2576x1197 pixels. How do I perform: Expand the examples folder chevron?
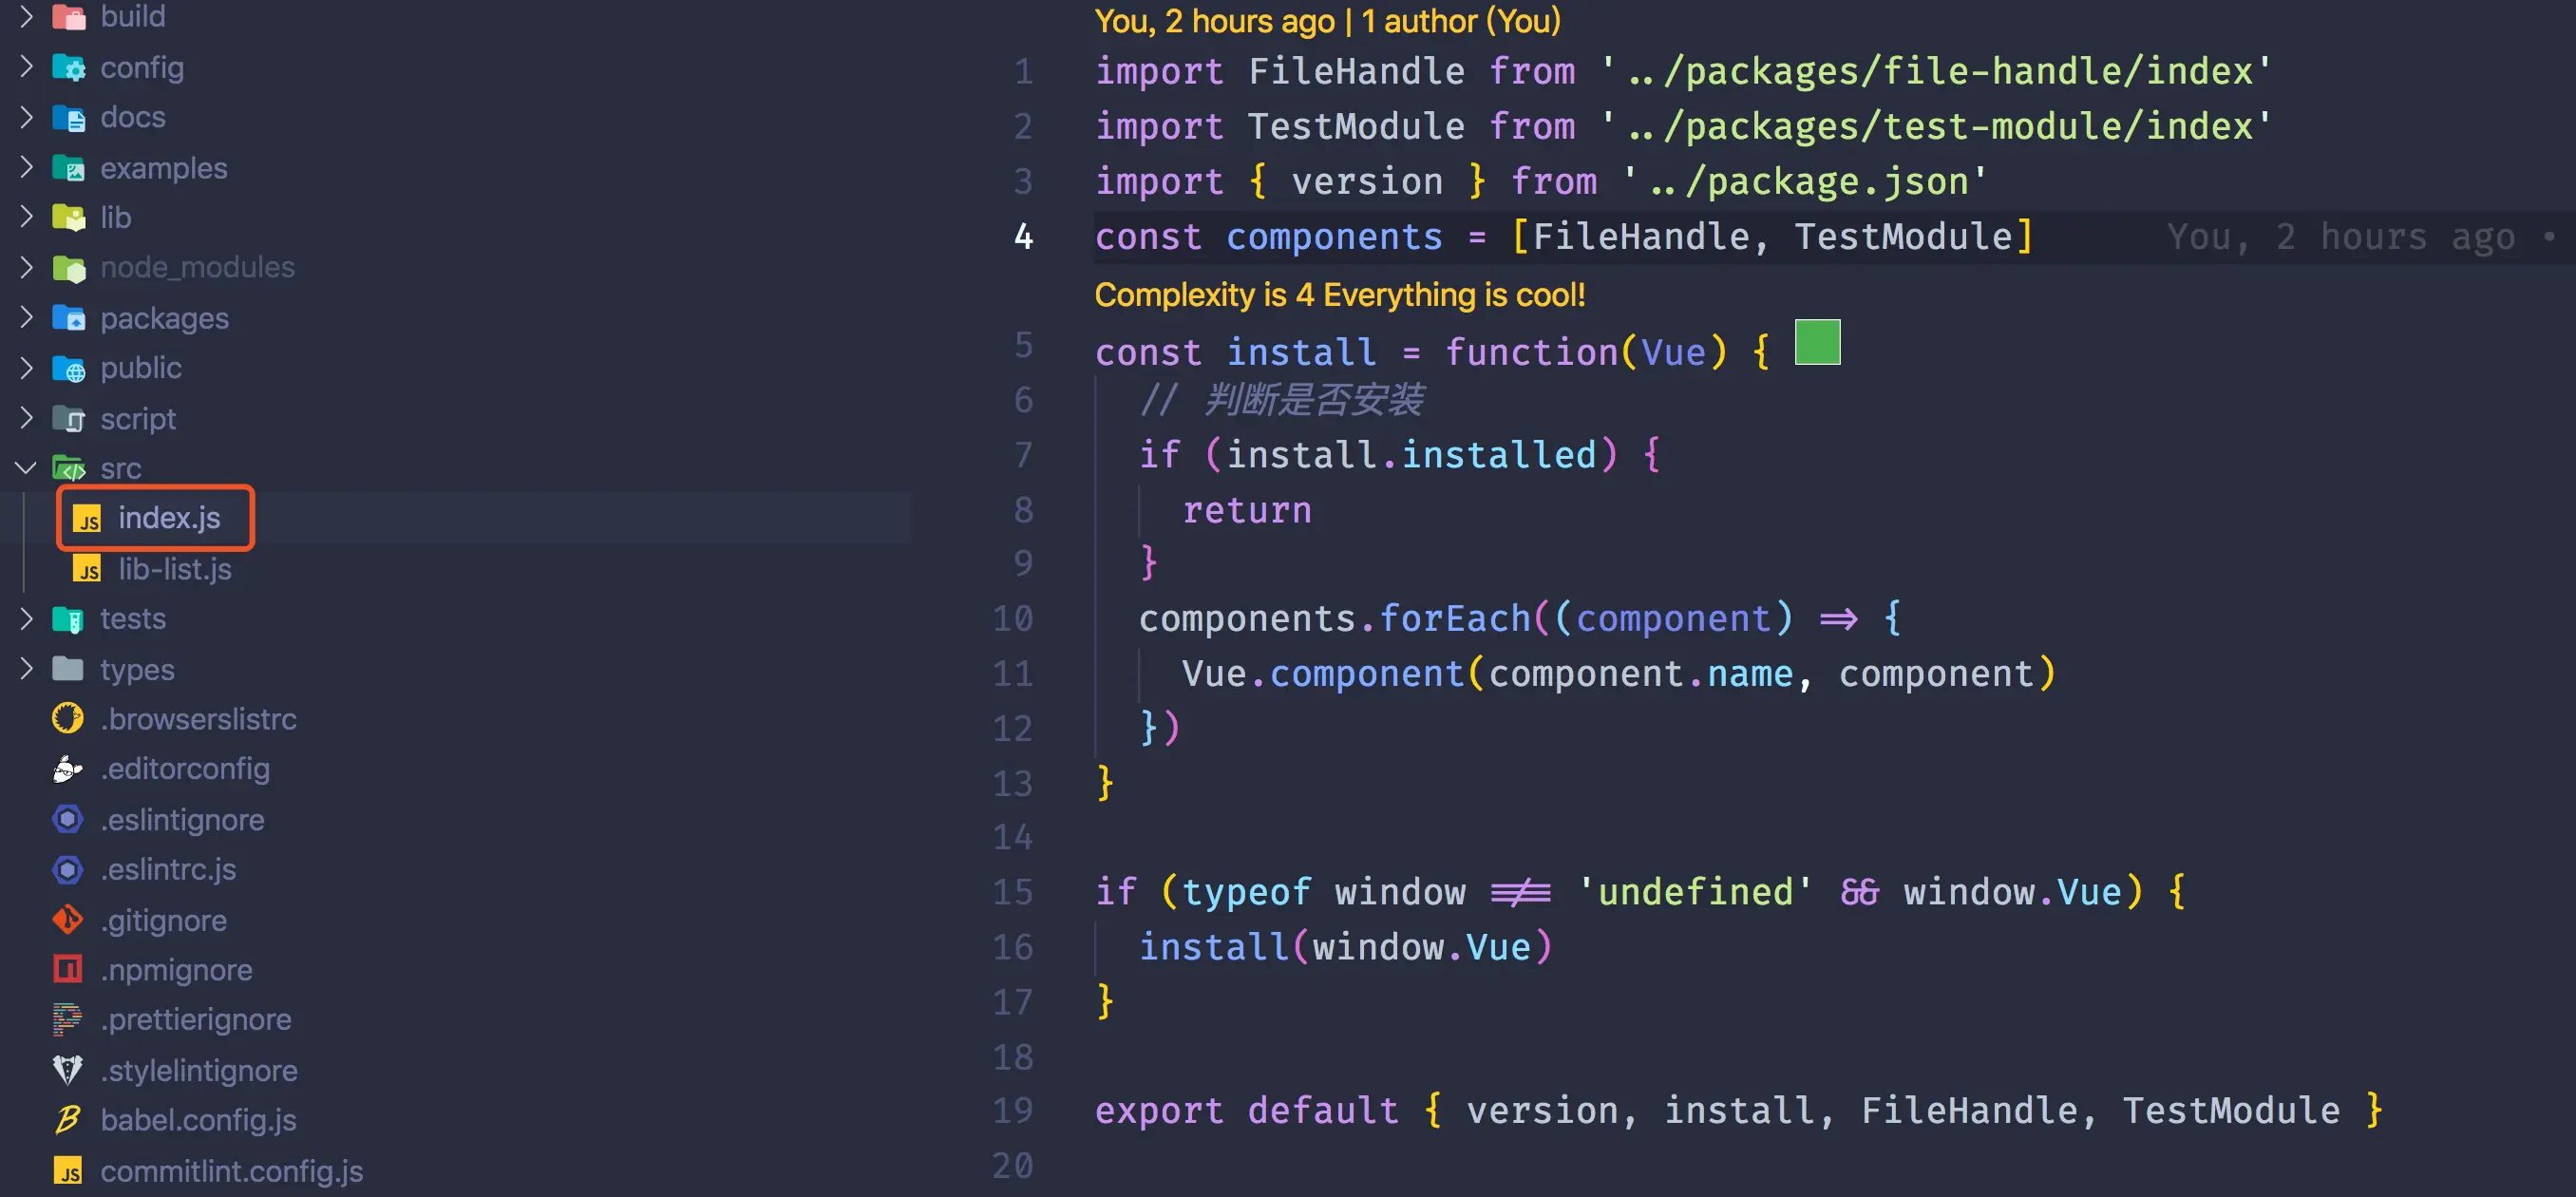coord(26,168)
